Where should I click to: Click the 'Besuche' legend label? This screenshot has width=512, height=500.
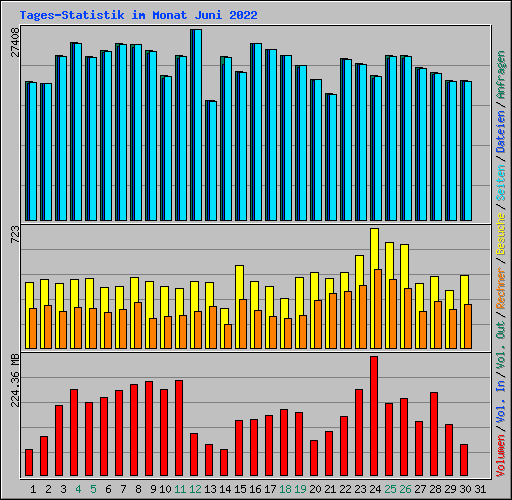click(x=501, y=234)
